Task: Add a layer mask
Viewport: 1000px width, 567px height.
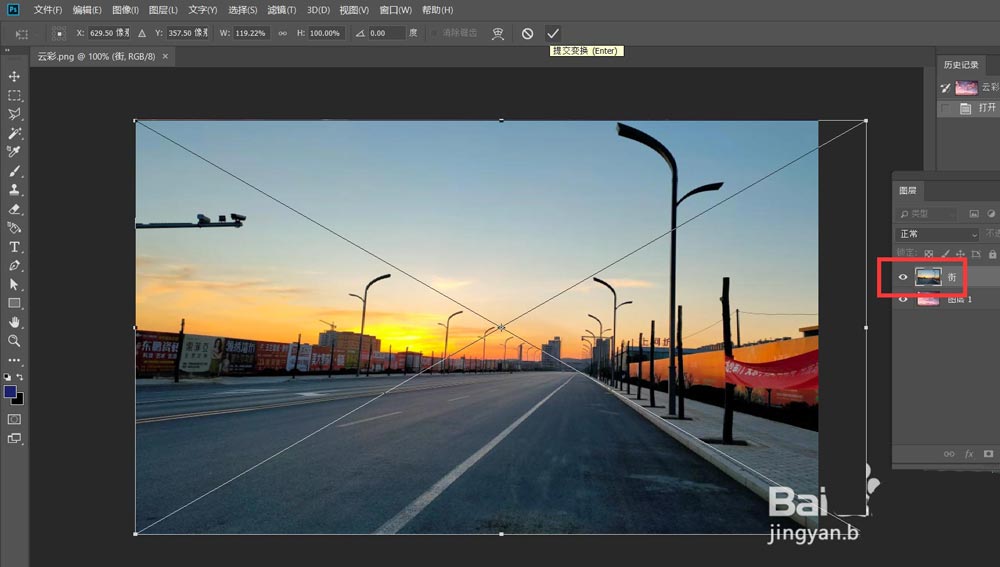Action: tap(989, 454)
